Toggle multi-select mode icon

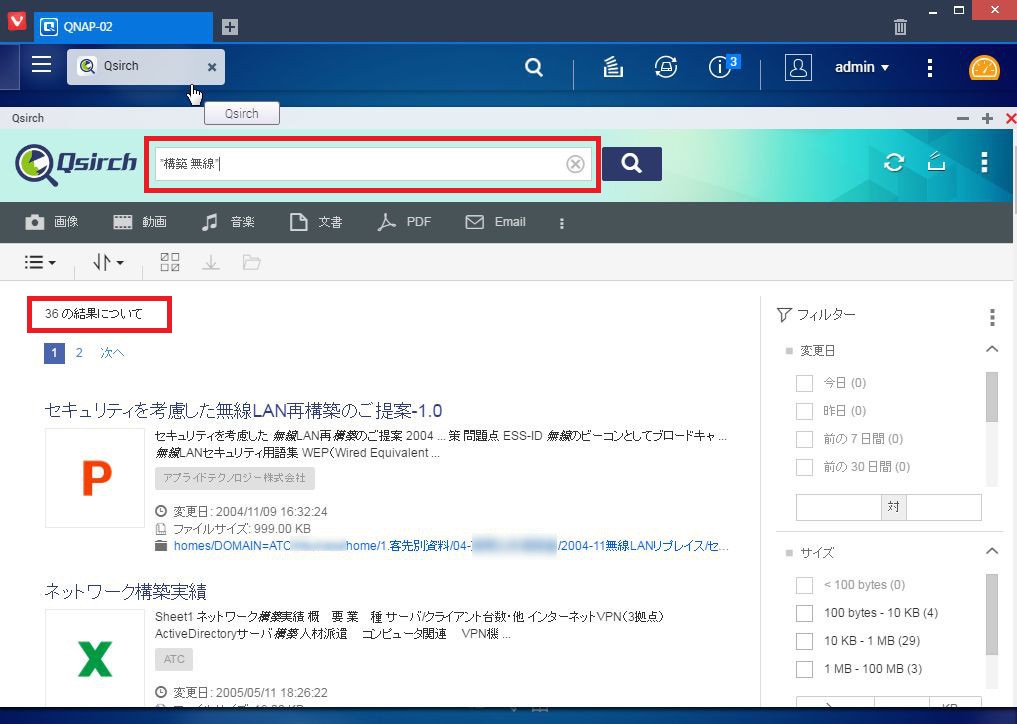pyautogui.click(x=170, y=262)
